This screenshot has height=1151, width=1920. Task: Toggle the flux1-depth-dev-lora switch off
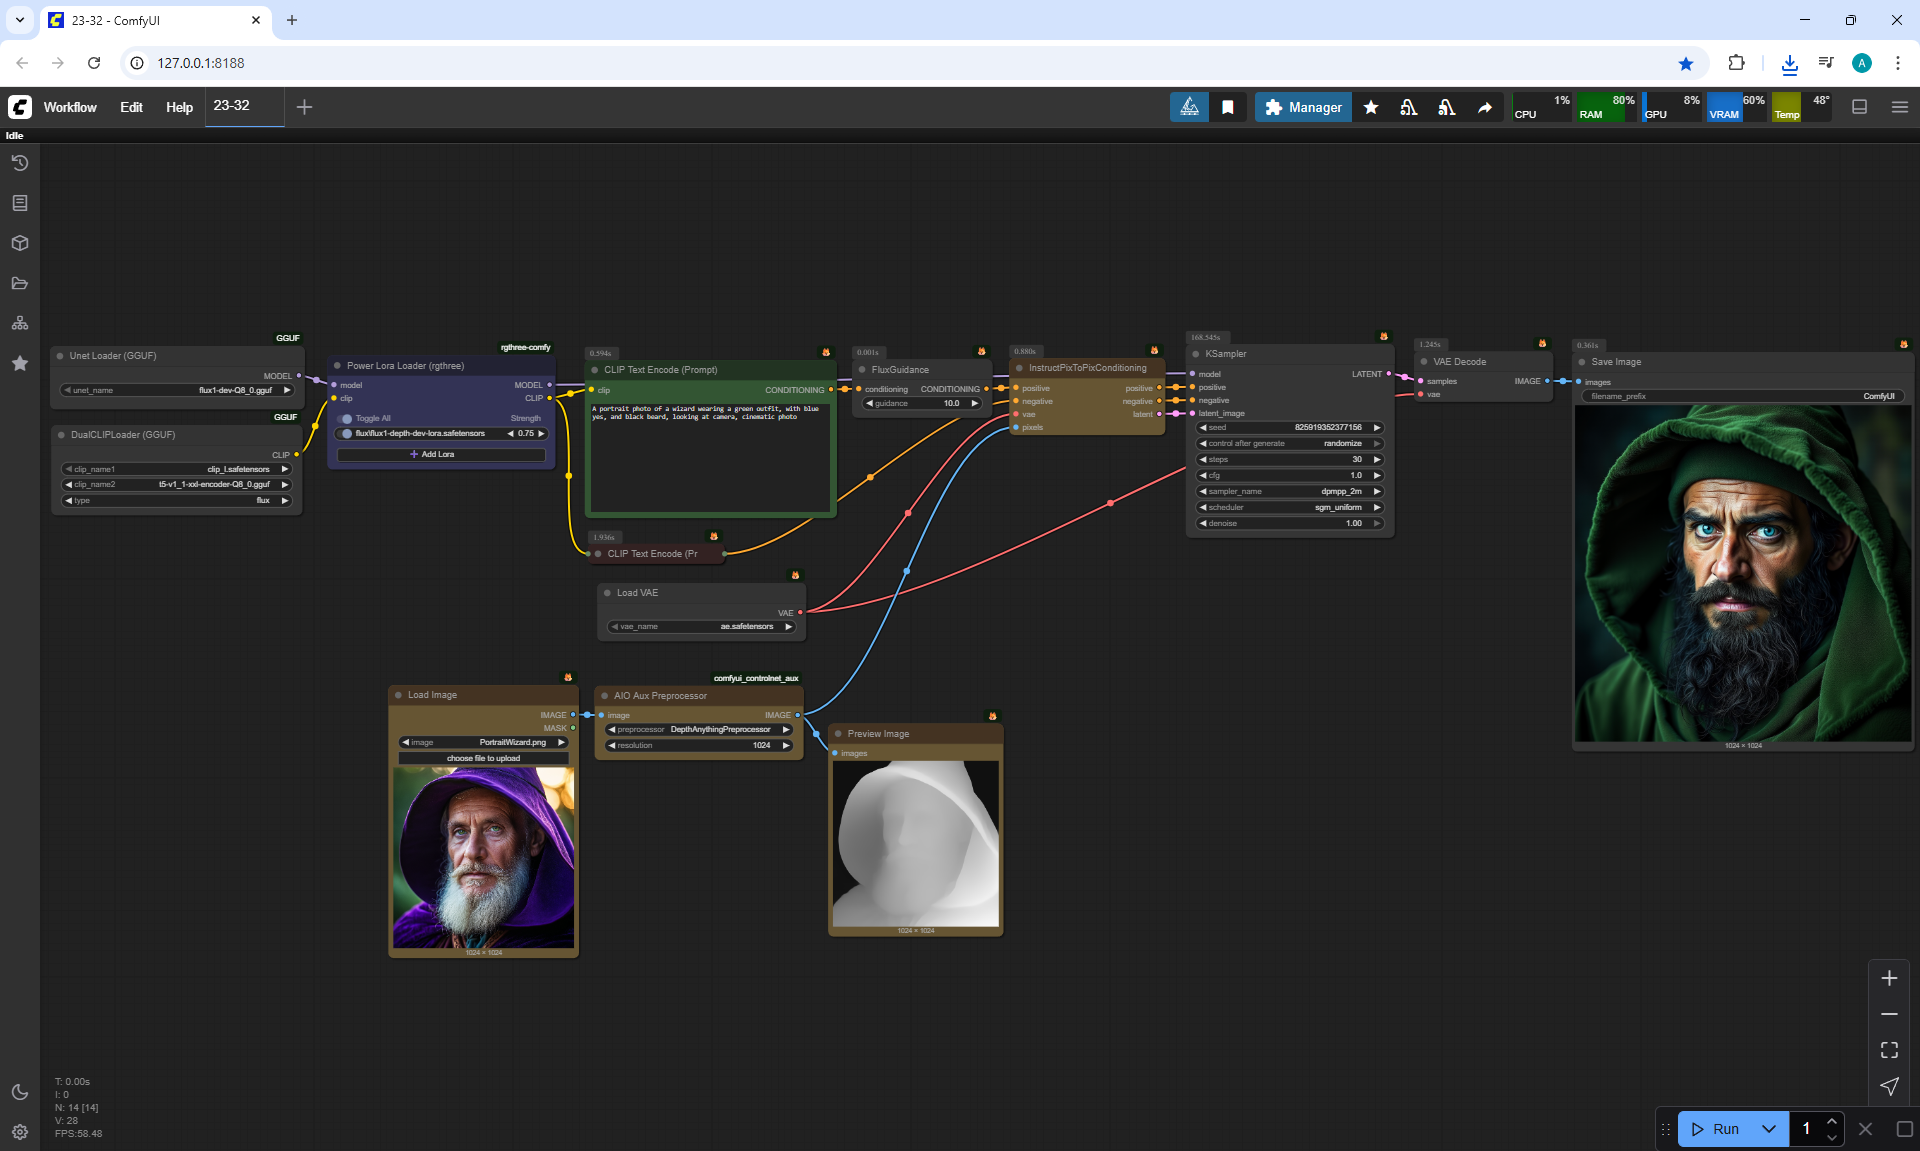[x=347, y=434]
